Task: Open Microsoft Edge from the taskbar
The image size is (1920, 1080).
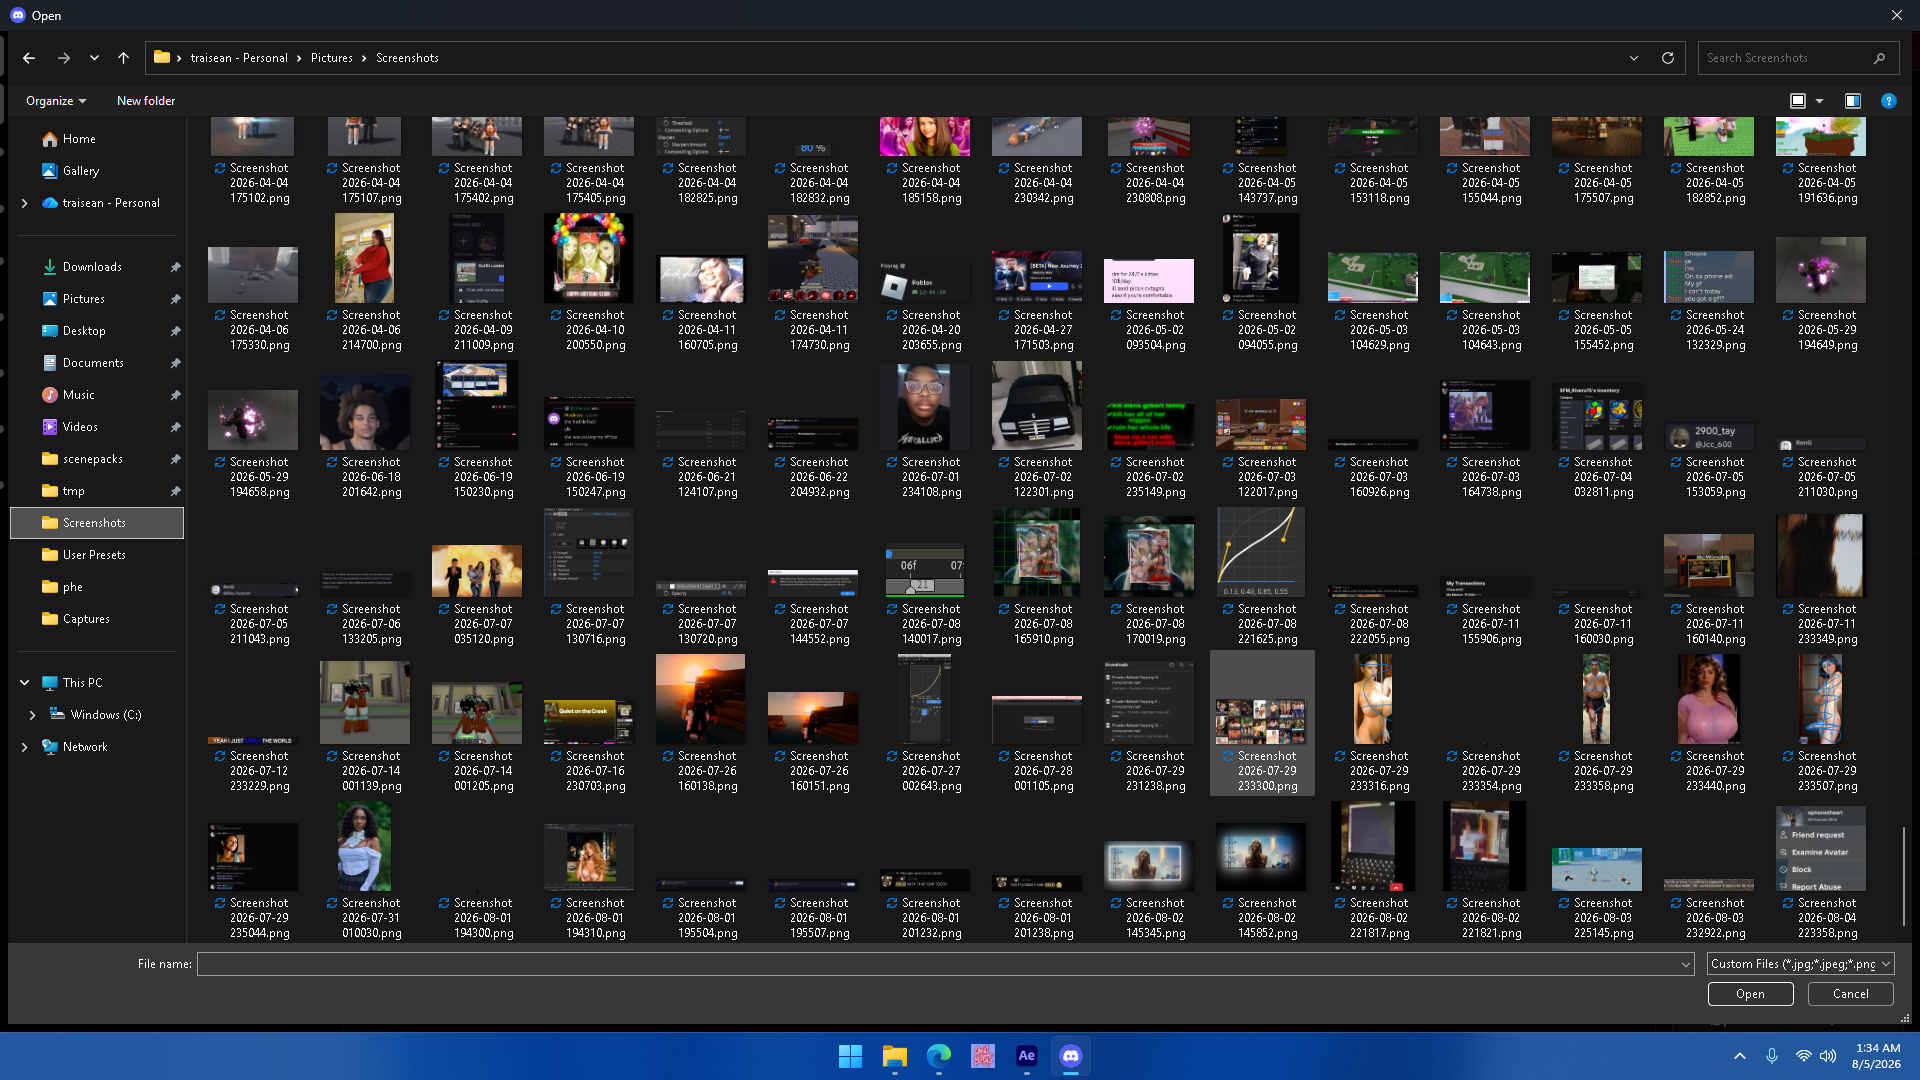Action: click(x=939, y=1056)
